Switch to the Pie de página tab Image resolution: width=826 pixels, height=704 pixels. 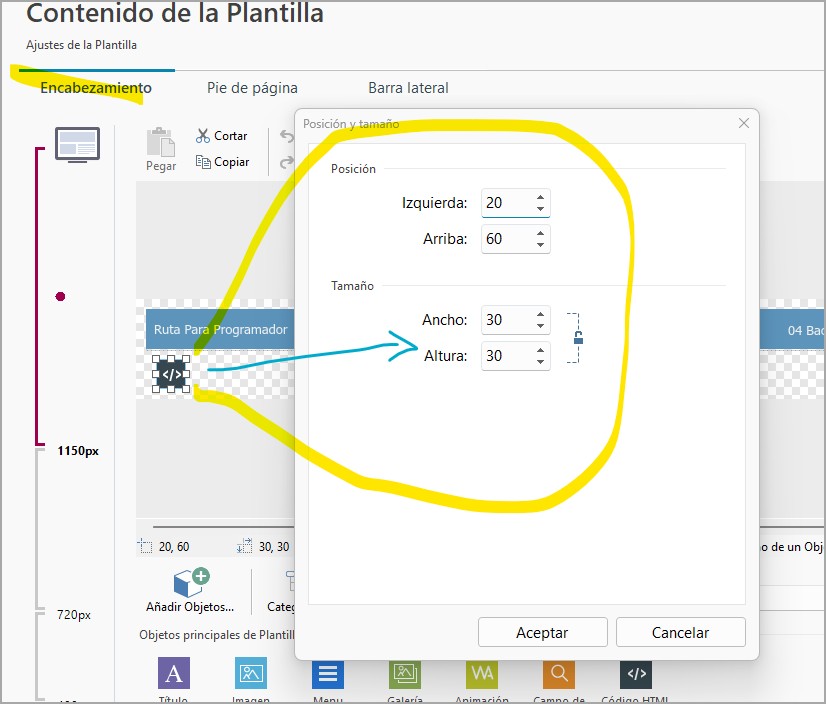click(252, 88)
